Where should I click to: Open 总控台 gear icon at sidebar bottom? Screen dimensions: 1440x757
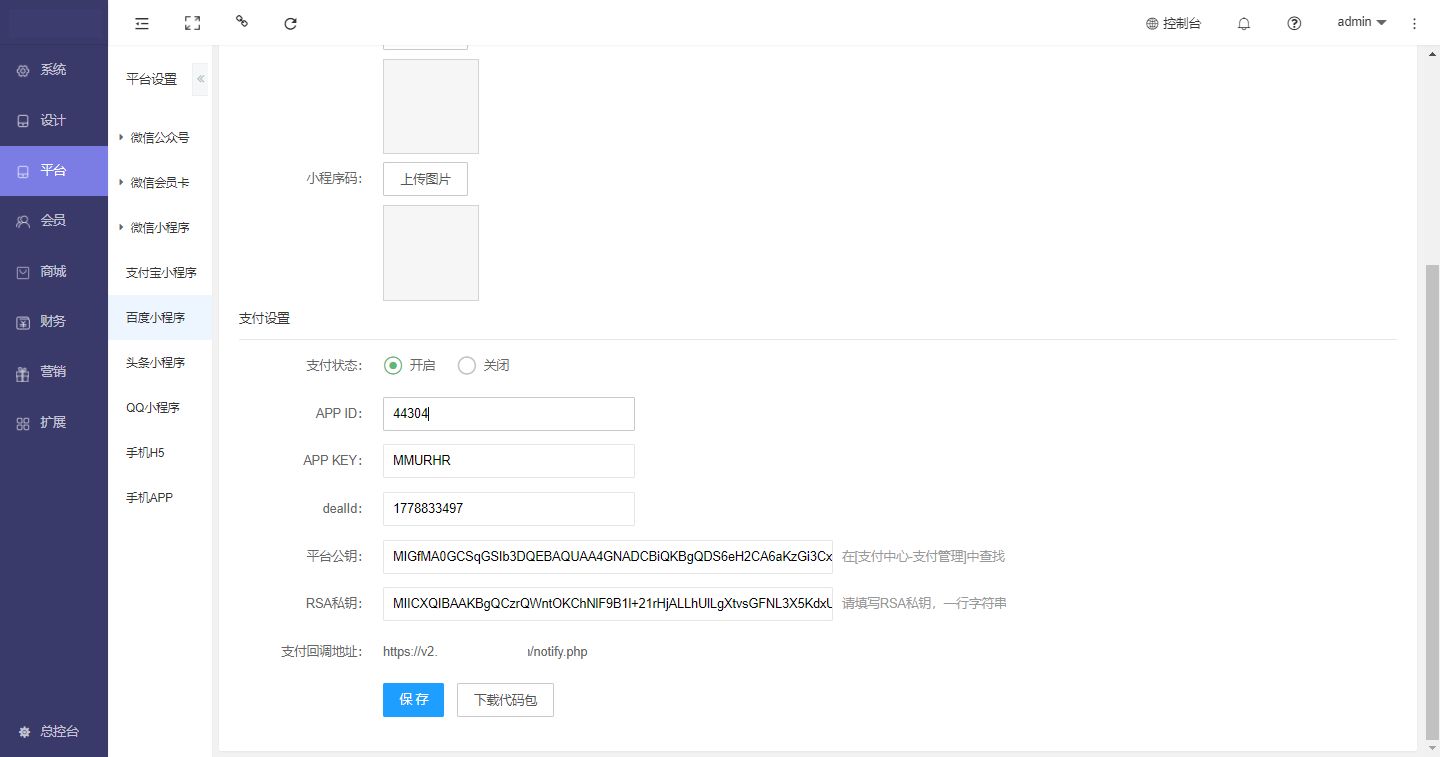click(x=25, y=731)
